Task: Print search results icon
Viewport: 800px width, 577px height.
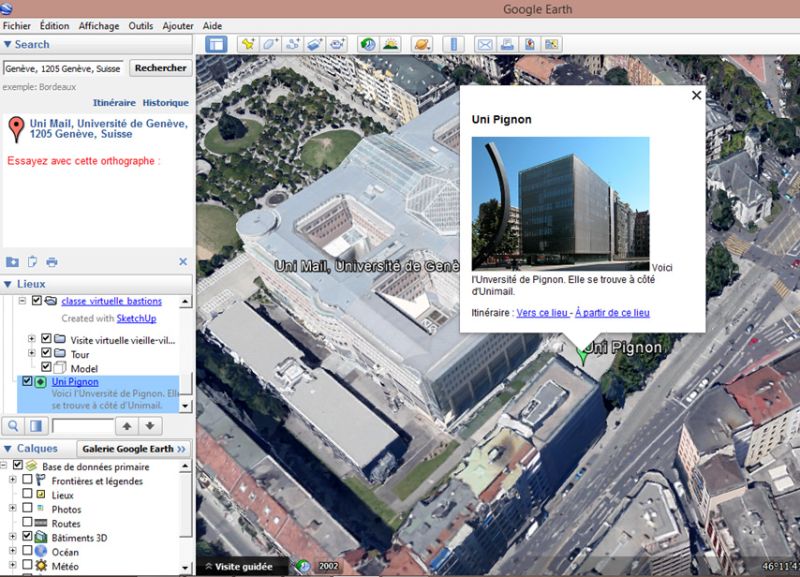Action: (52, 262)
